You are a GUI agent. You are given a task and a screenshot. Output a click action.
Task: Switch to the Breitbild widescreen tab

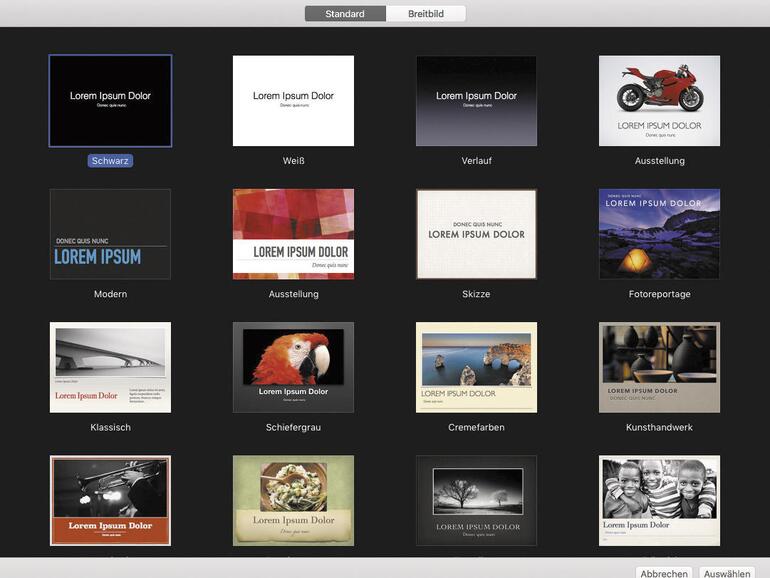point(426,14)
